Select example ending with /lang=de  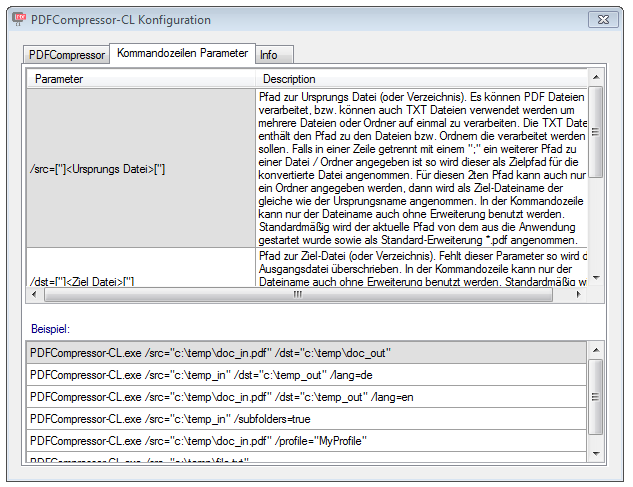(306, 375)
